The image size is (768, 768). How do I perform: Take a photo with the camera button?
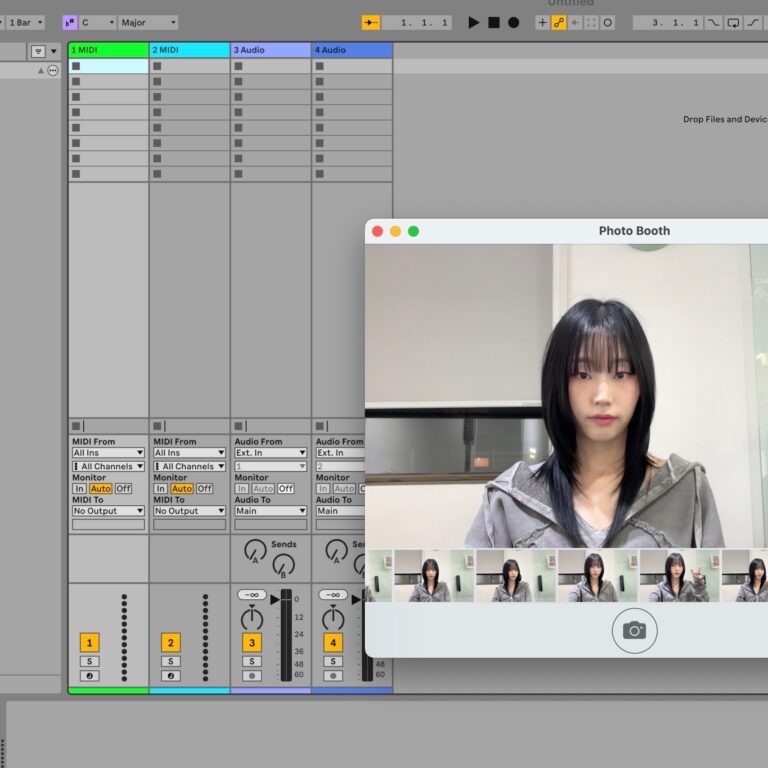point(634,630)
